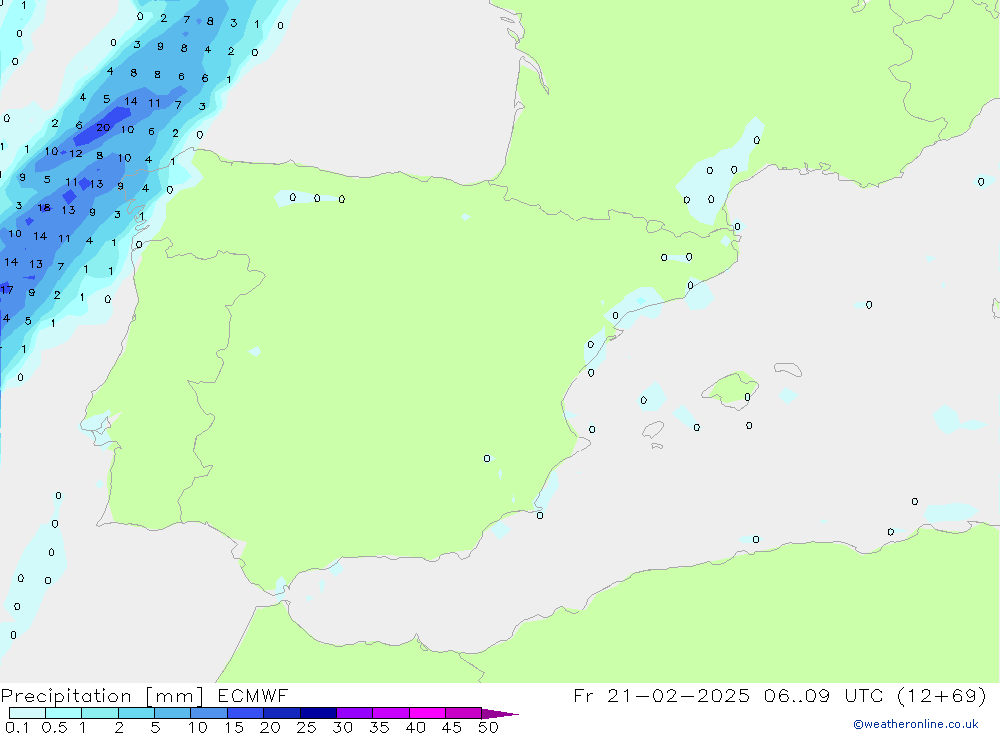Click the 17 value at left map edge
This screenshot has height=733, width=1000.
(x=7, y=290)
